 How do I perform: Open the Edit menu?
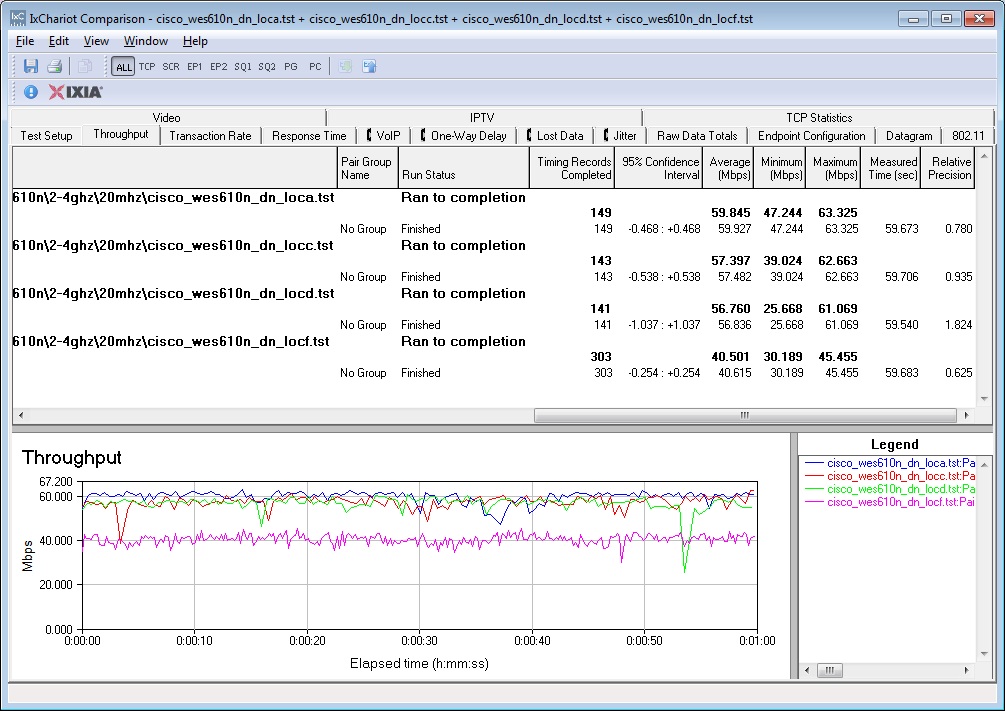(x=58, y=41)
